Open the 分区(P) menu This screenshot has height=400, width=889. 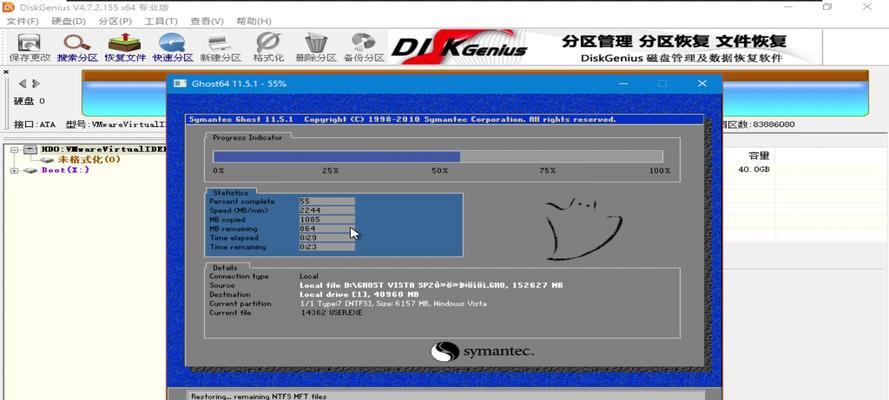pos(115,21)
